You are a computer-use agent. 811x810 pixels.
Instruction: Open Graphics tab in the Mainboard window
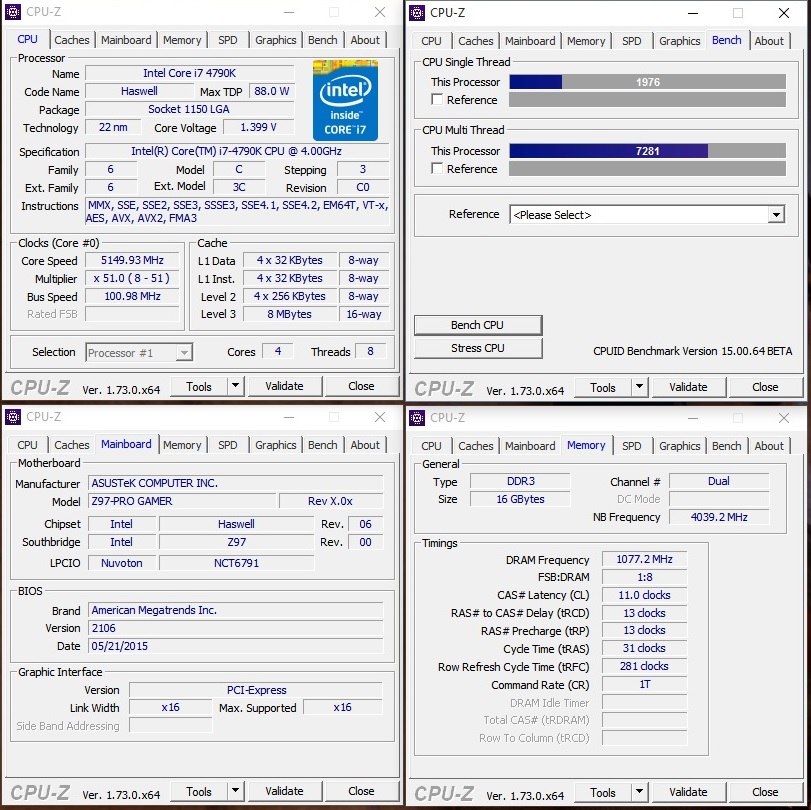point(276,445)
